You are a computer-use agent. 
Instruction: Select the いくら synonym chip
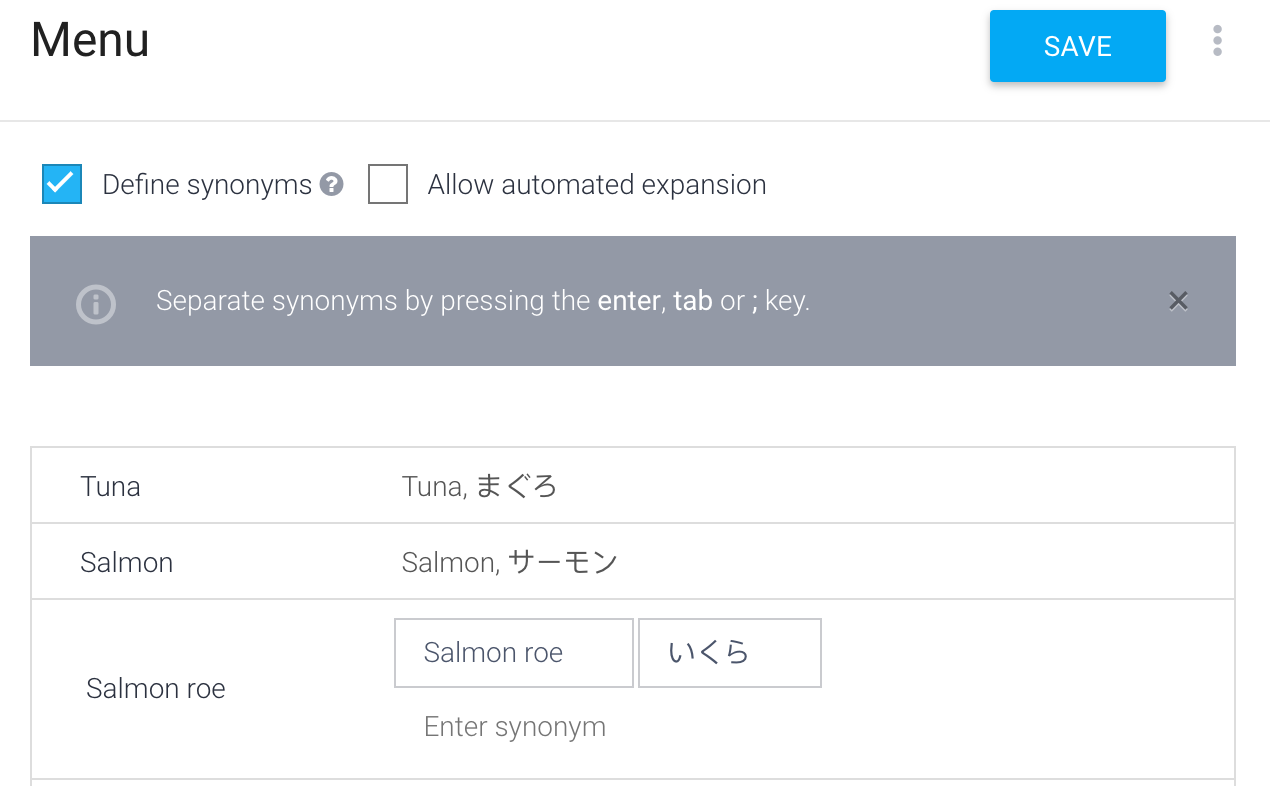click(730, 653)
